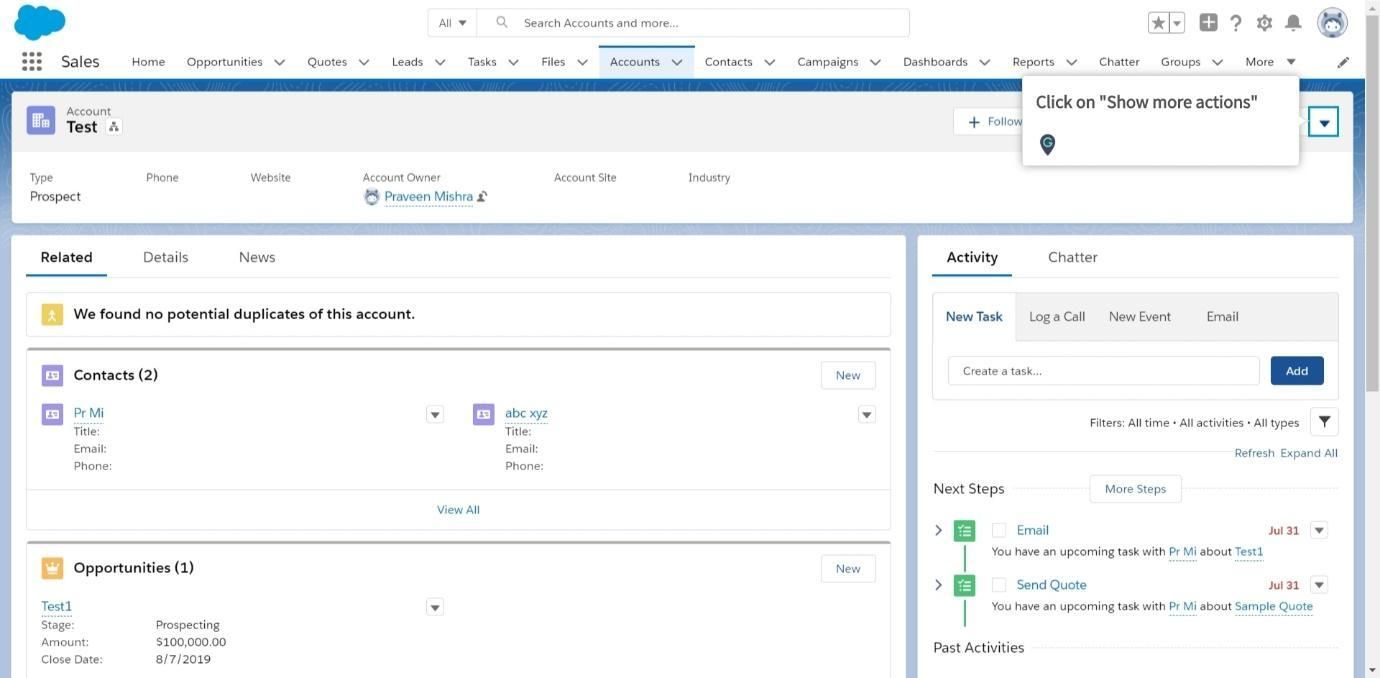
Task: Switch to the Chatter activity tab
Action: point(1072,257)
